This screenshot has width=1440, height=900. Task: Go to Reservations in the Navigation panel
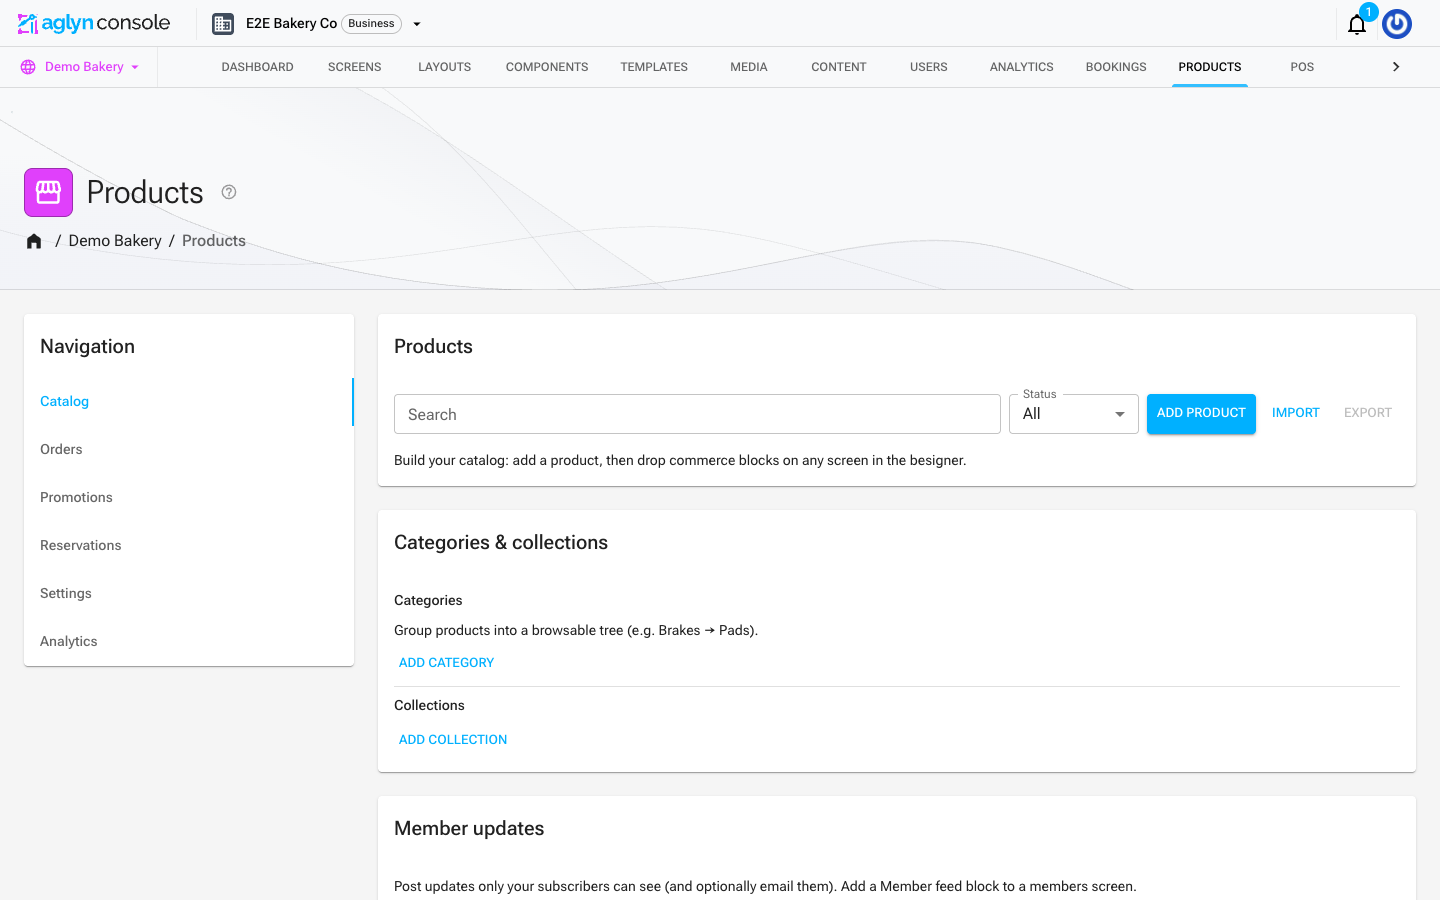click(x=189, y=546)
